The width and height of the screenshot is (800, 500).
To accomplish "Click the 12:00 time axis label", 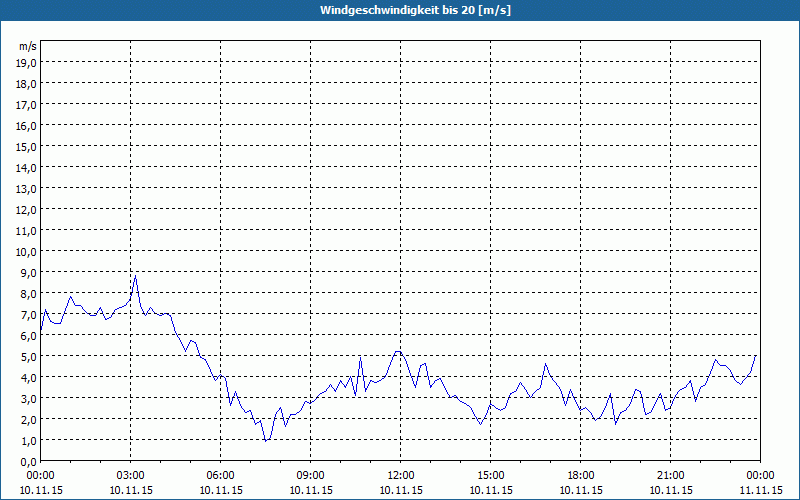I will (x=401, y=476).
